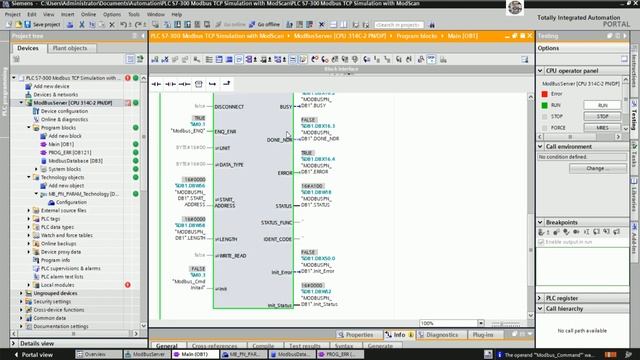Viewport: 640px width, 360px height.
Task: Click the STOP indicator LED
Action: [544, 117]
